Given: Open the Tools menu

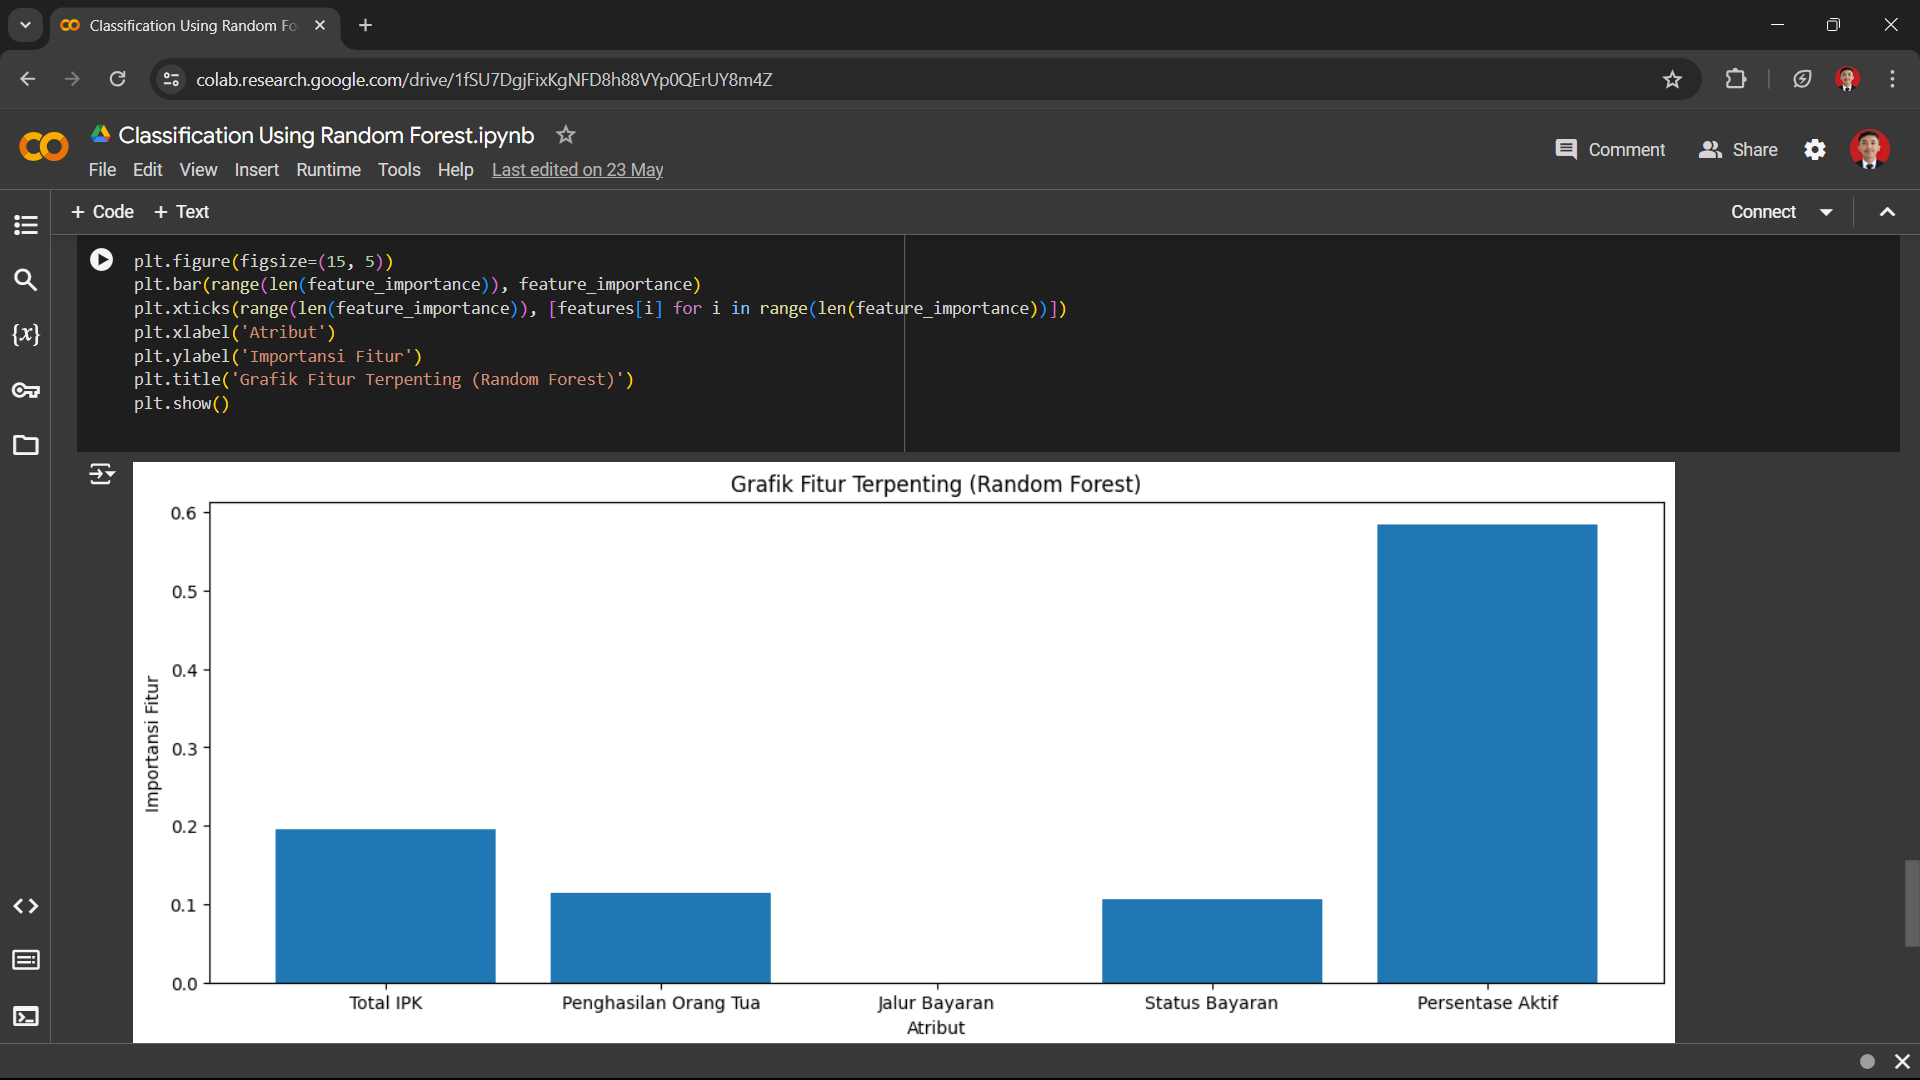Looking at the screenshot, I should pyautogui.click(x=398, y=170).
